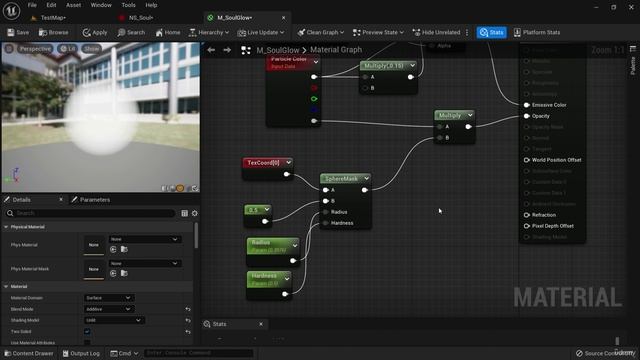Open the Window menu
Image resolution: width=640 pixels, height=360 pixels.
[x=101, y=5]
